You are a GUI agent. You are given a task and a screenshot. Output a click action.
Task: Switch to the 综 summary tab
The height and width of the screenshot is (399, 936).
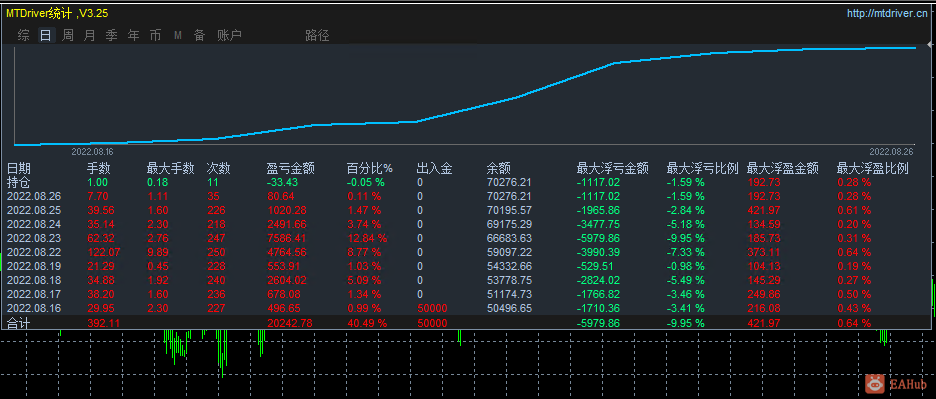[23, 36]
